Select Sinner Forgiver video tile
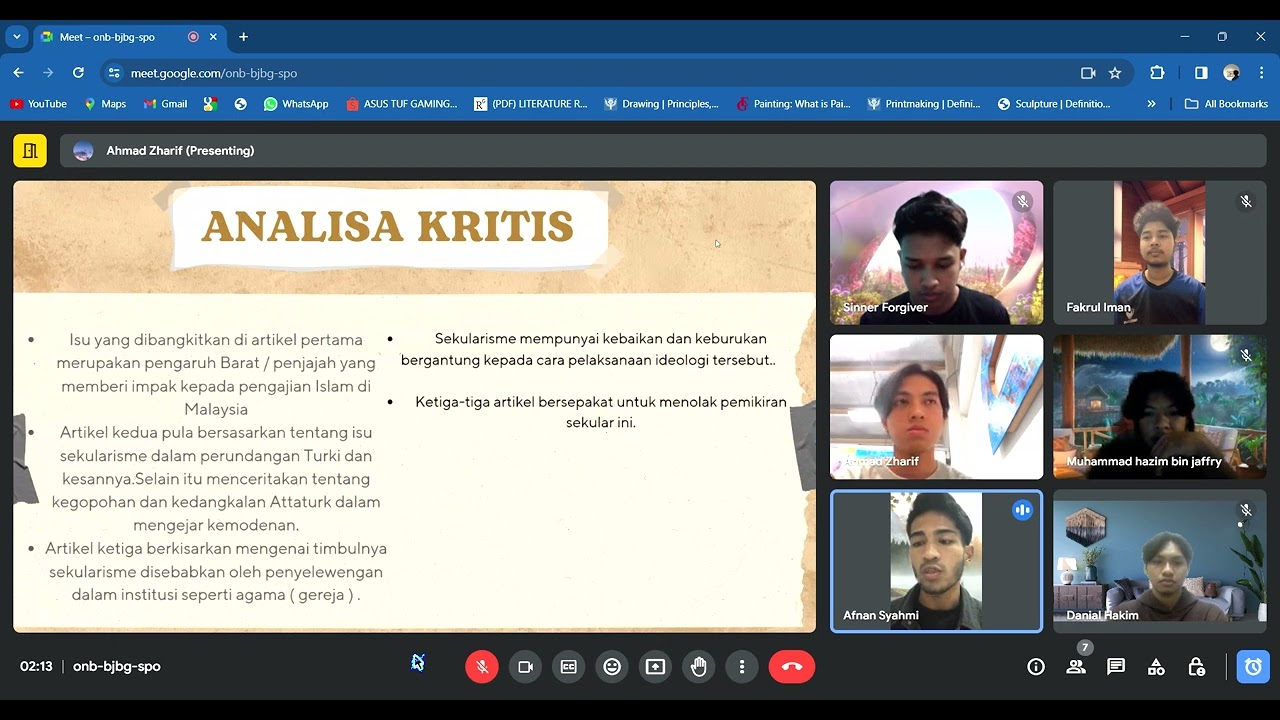 point(936,253)
